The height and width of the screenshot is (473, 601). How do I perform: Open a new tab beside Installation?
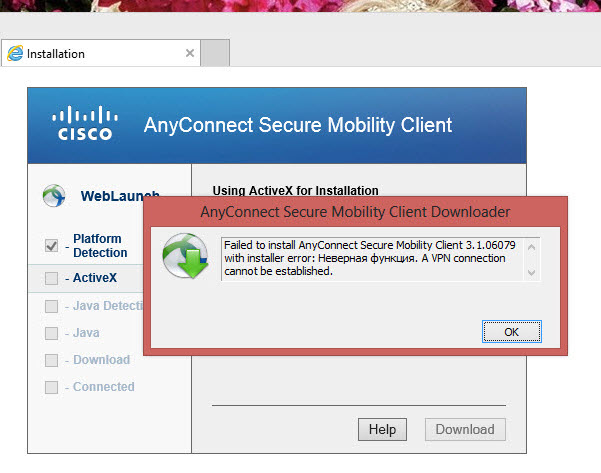[x=216, y=53]
